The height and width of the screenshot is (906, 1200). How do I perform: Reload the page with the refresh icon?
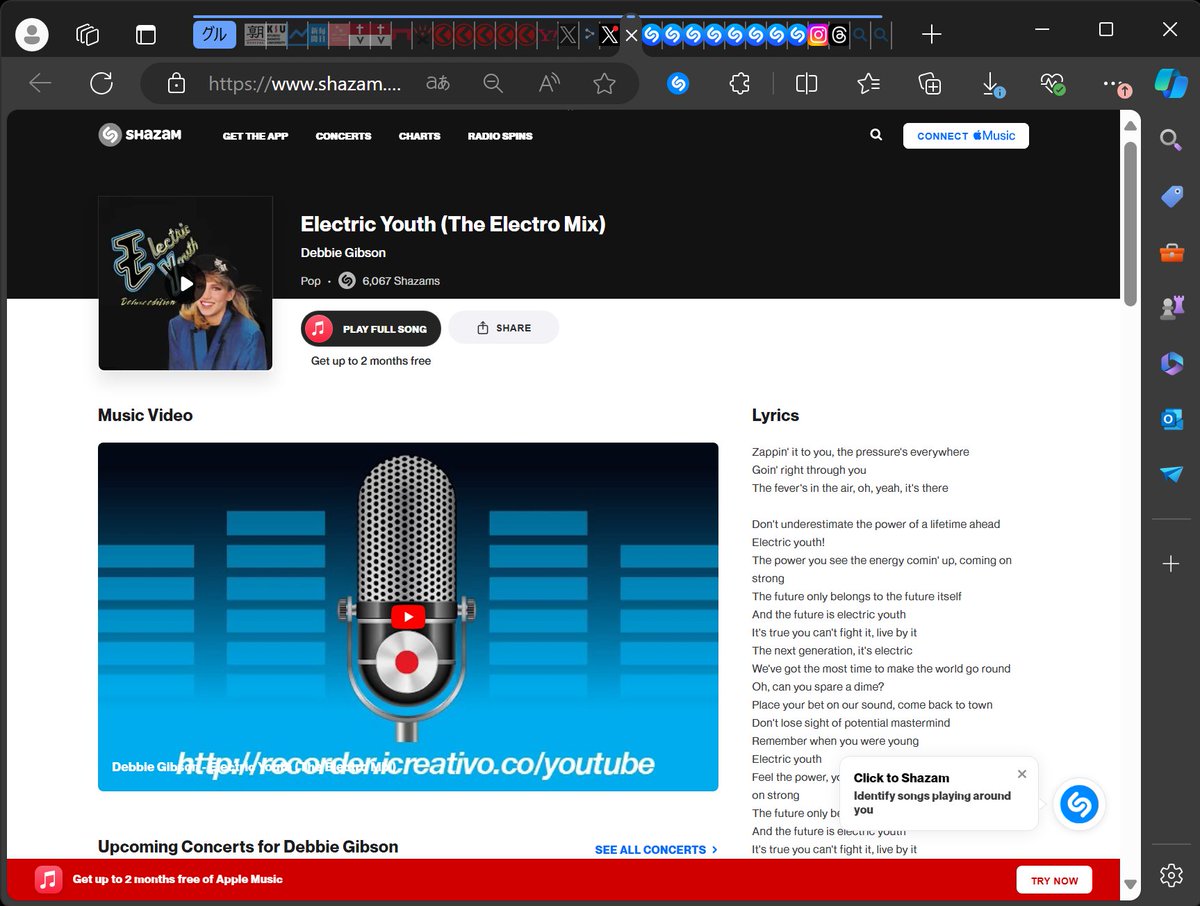pyautogui.click(x=101, y=84)
